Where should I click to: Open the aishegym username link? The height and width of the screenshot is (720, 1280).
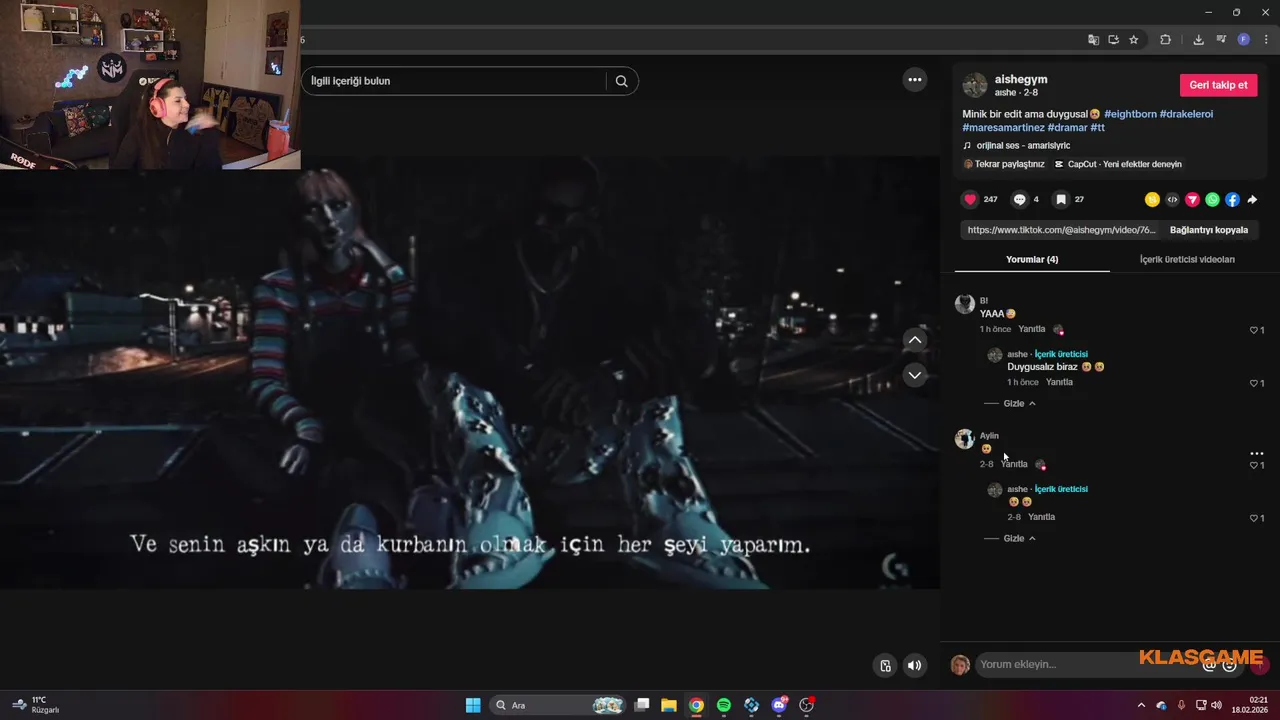[x=1021, y=79]
